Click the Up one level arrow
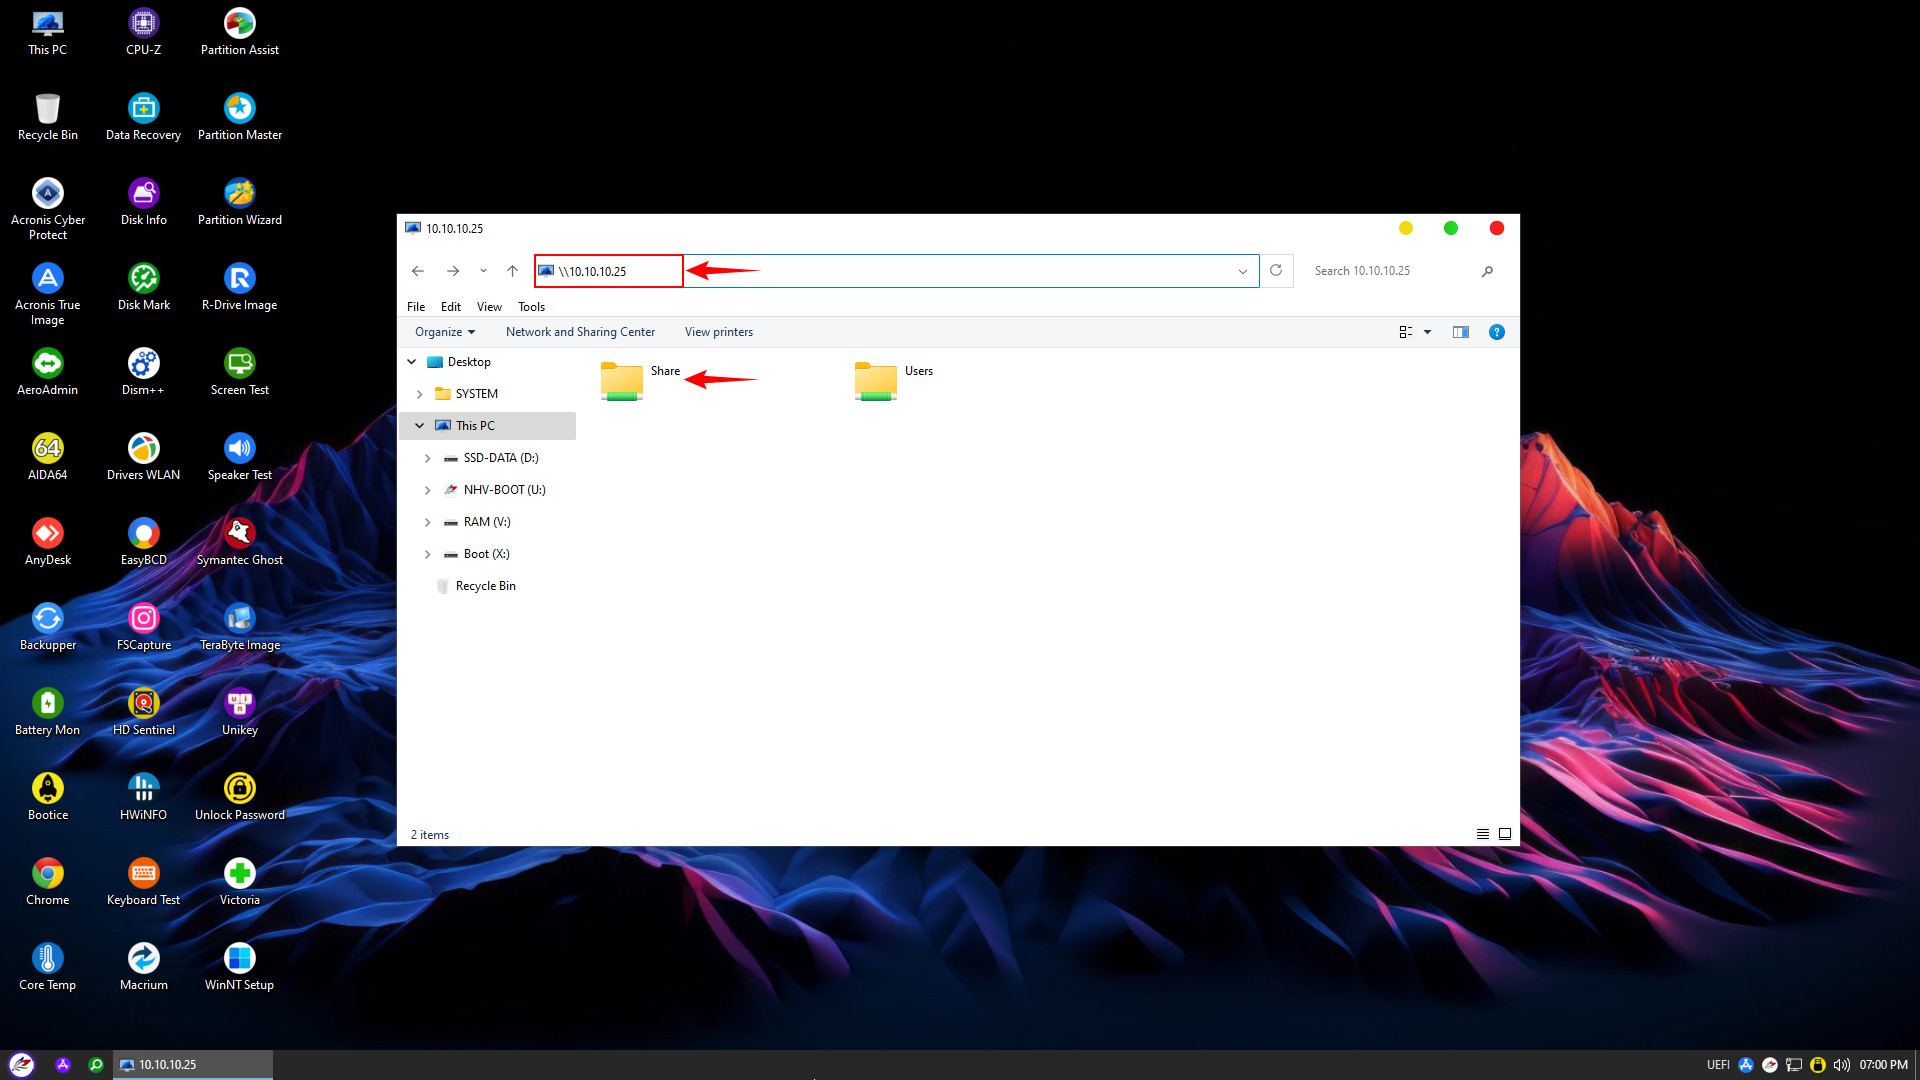The height and width of the screenshot is (1080, 1920). pos(512,271)
